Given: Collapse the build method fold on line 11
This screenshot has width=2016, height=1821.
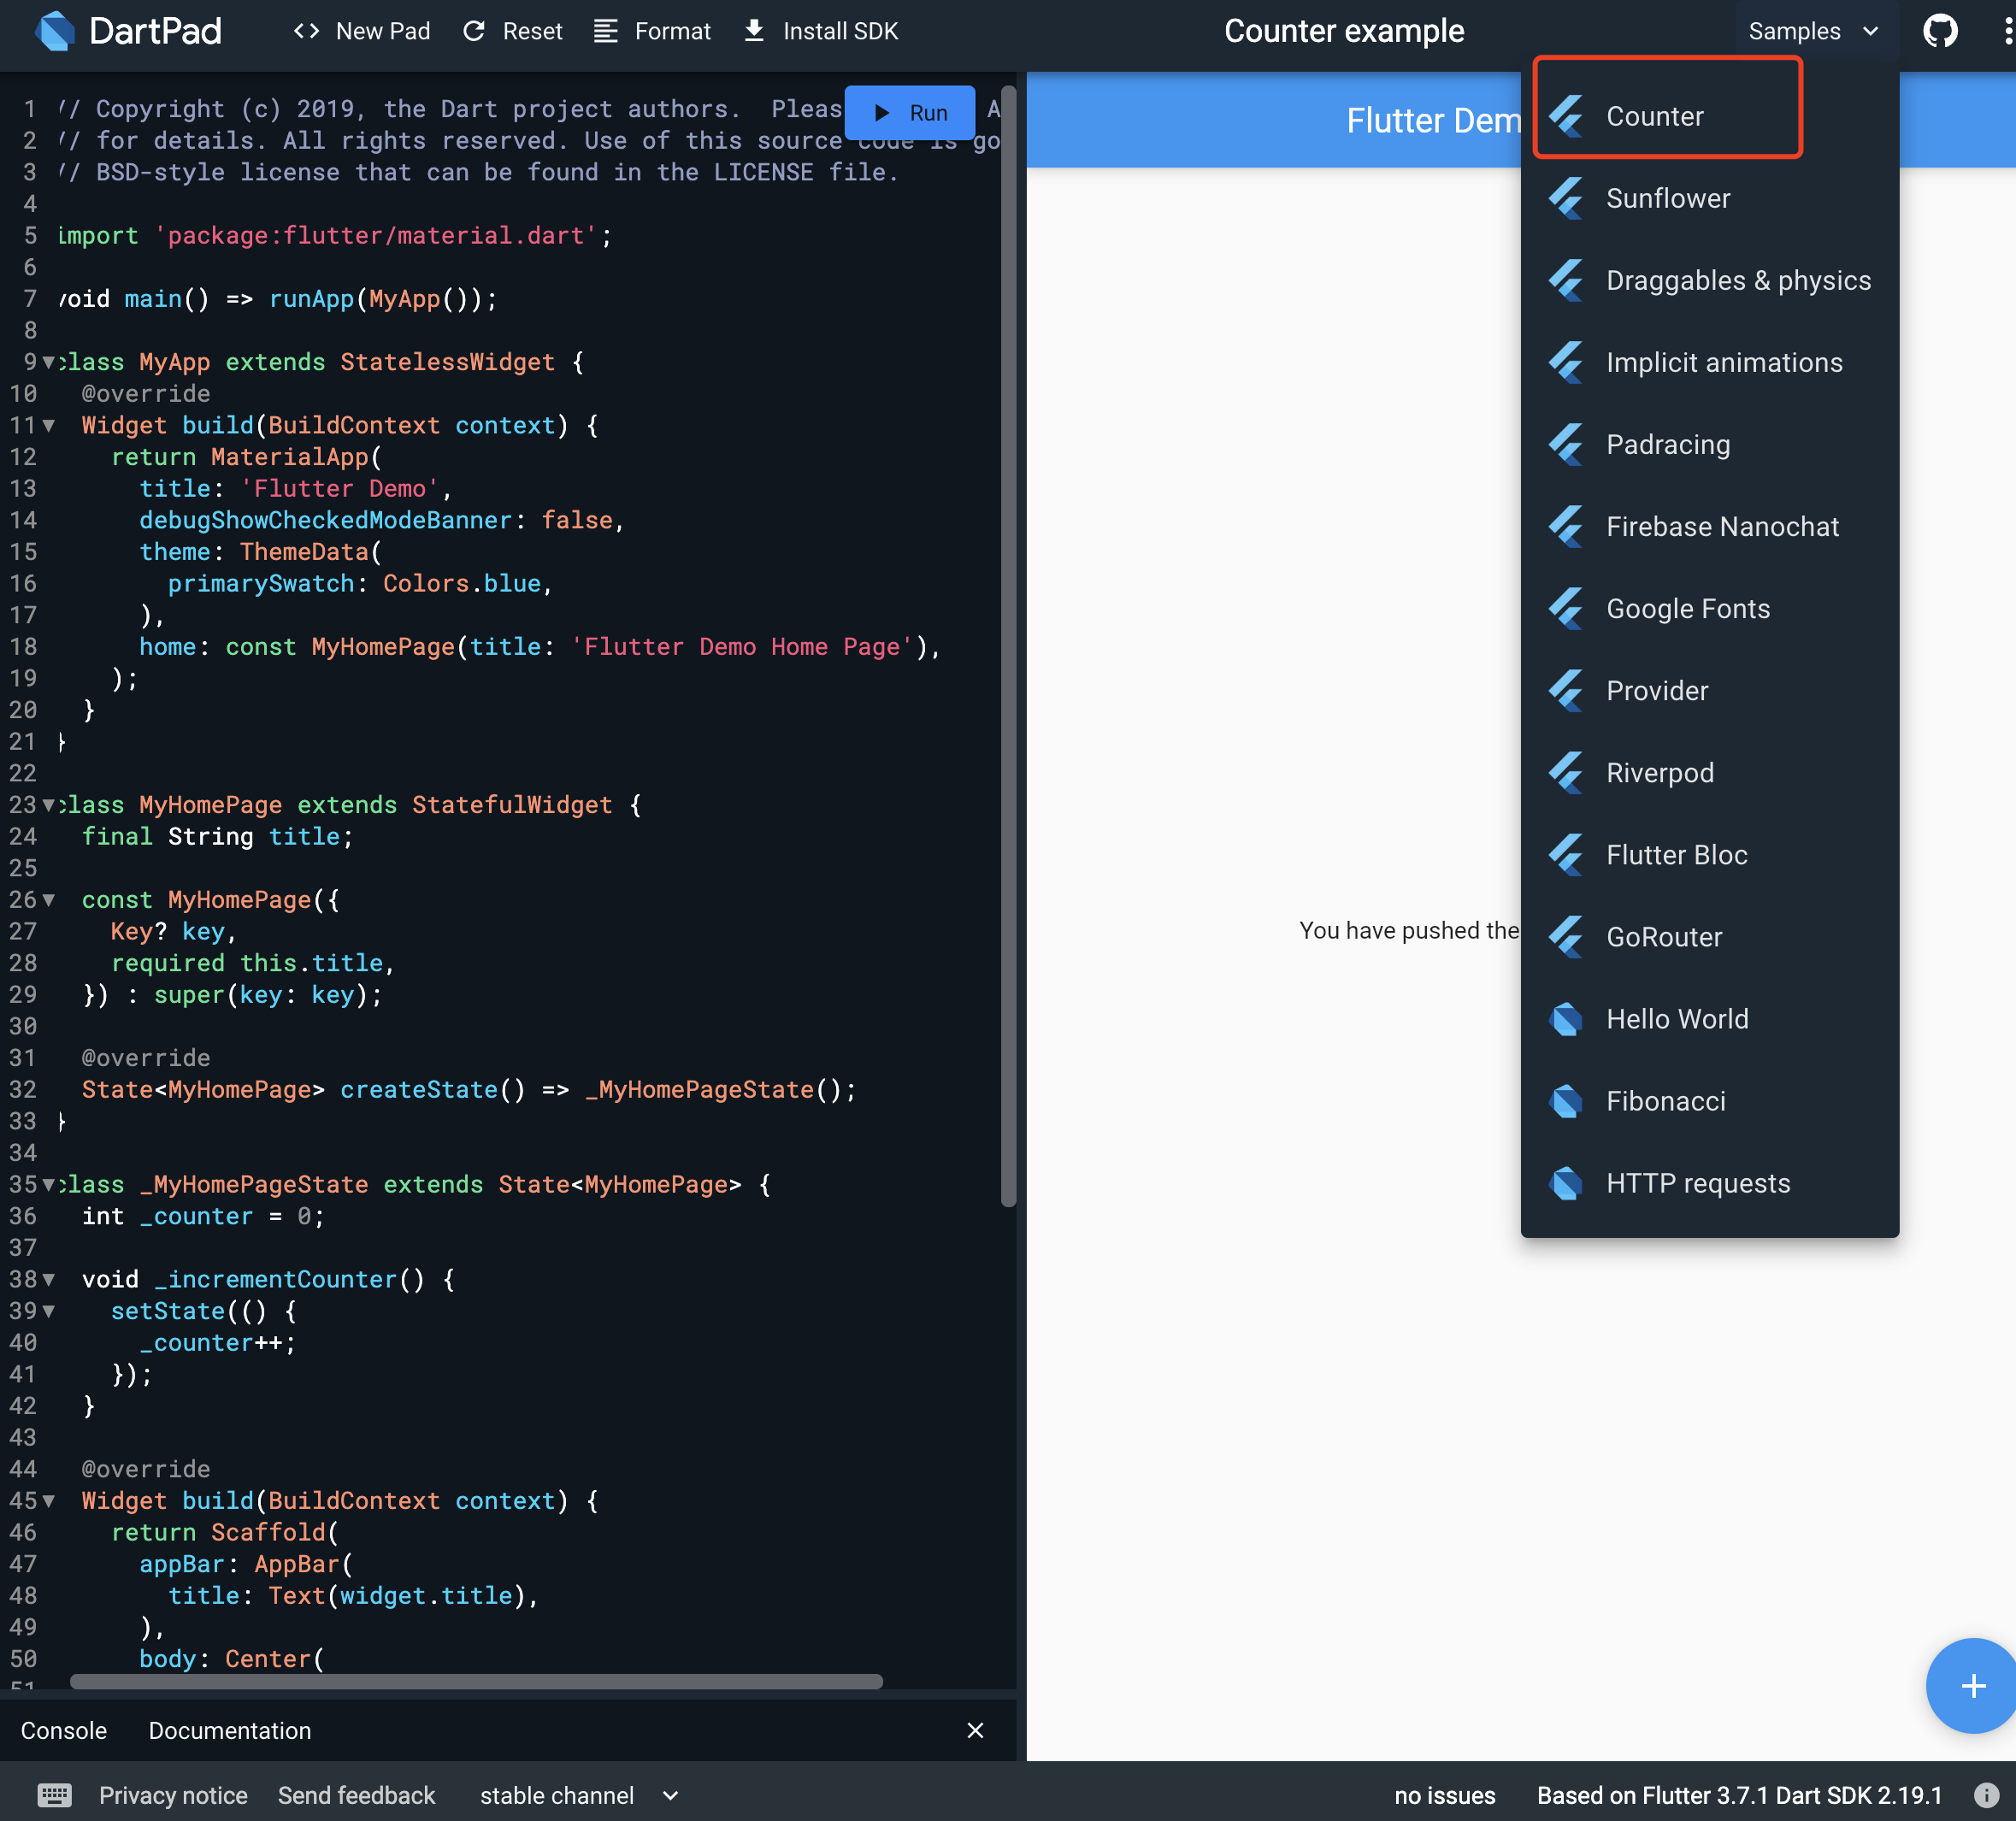Looking at the screenshot, I should [48, 425].
